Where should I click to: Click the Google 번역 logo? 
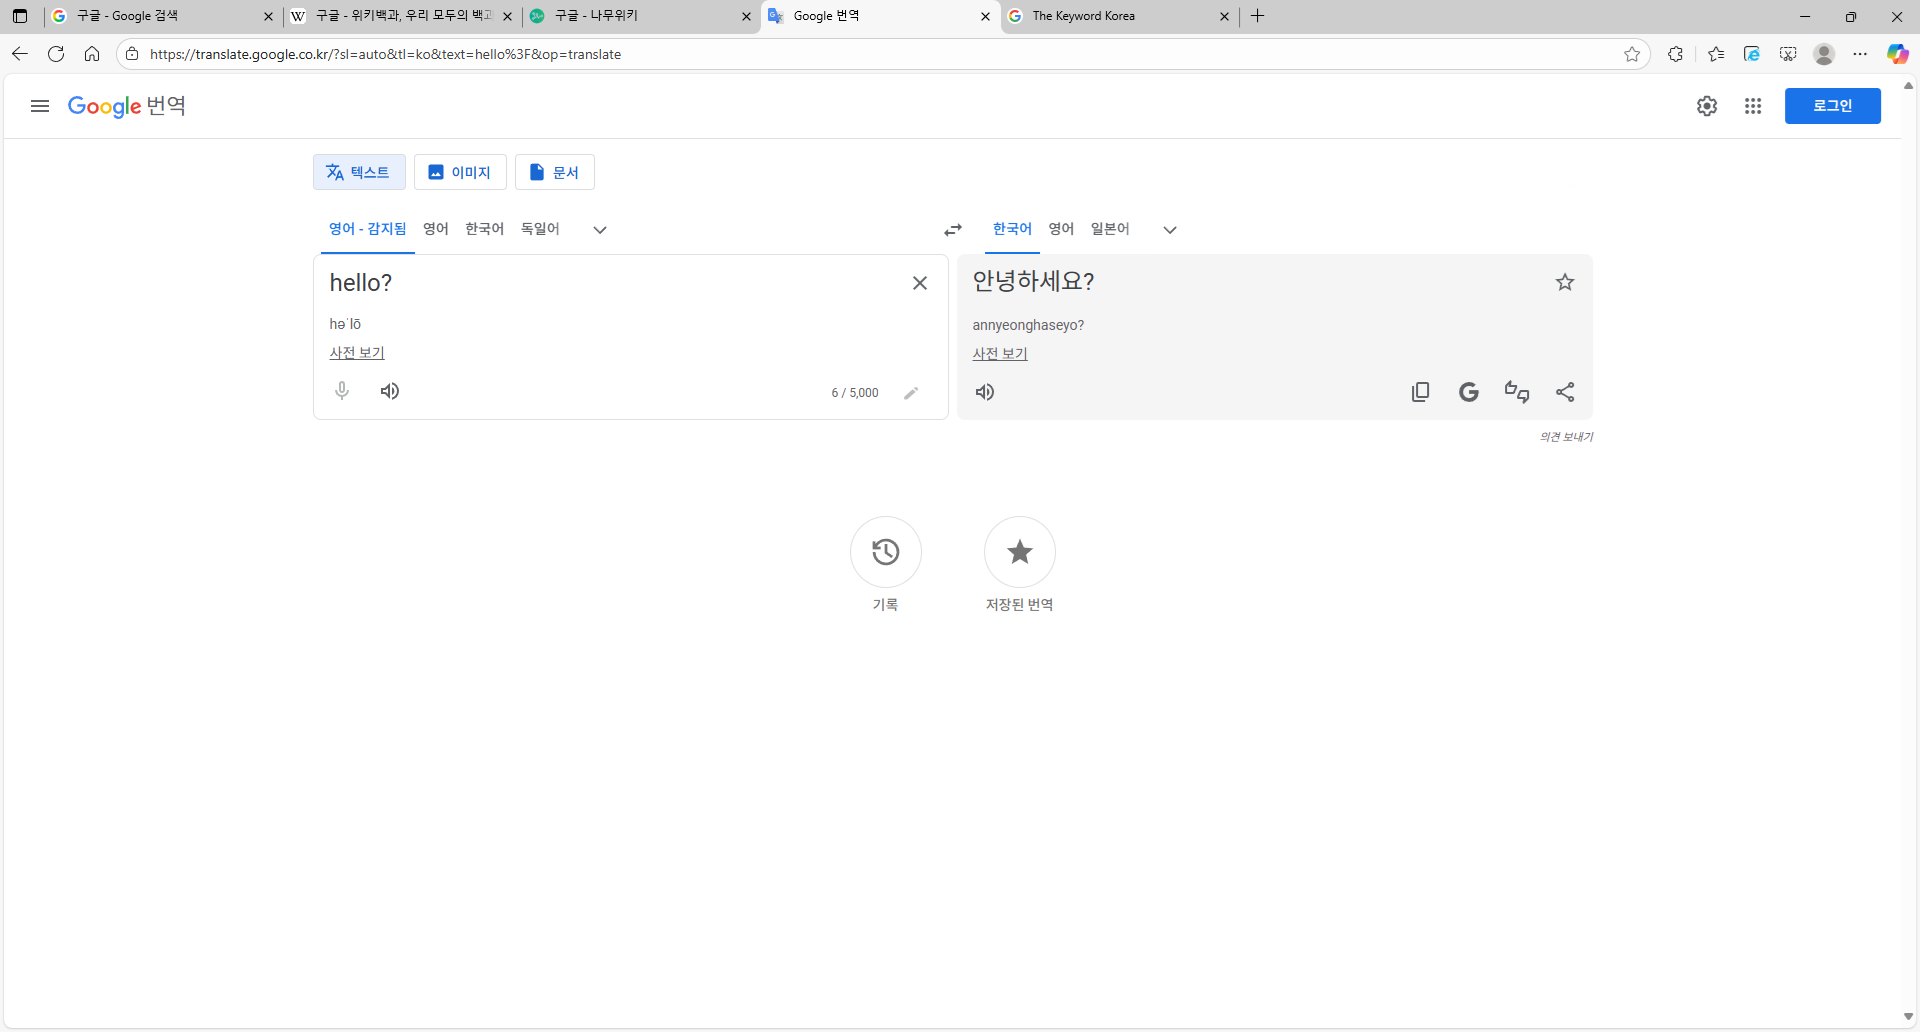[x=127, y=106]
